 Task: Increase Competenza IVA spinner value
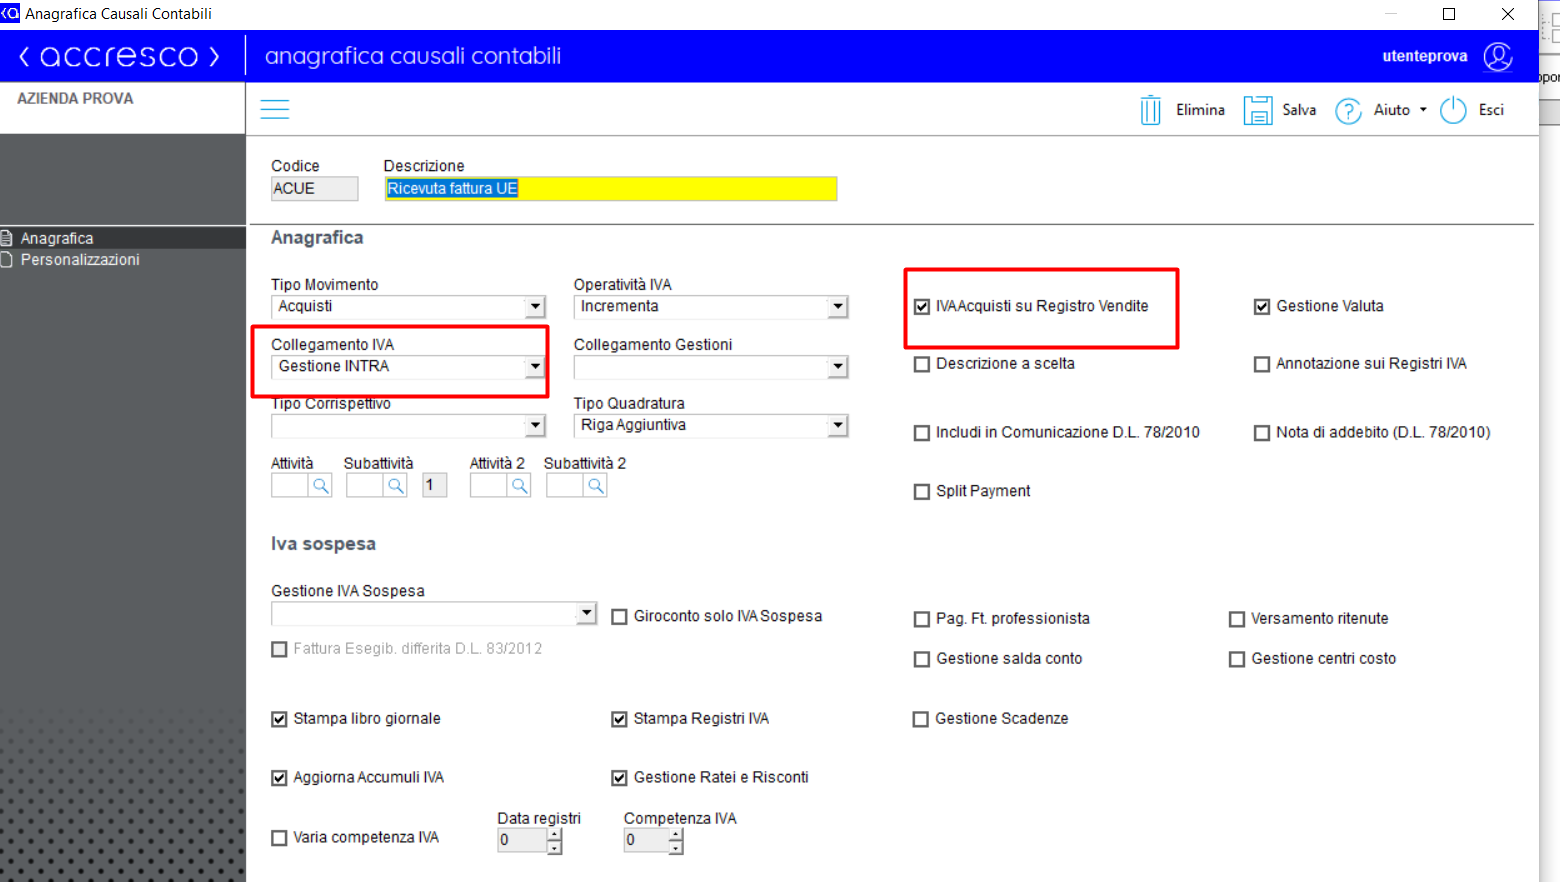[x=676, y=835]
